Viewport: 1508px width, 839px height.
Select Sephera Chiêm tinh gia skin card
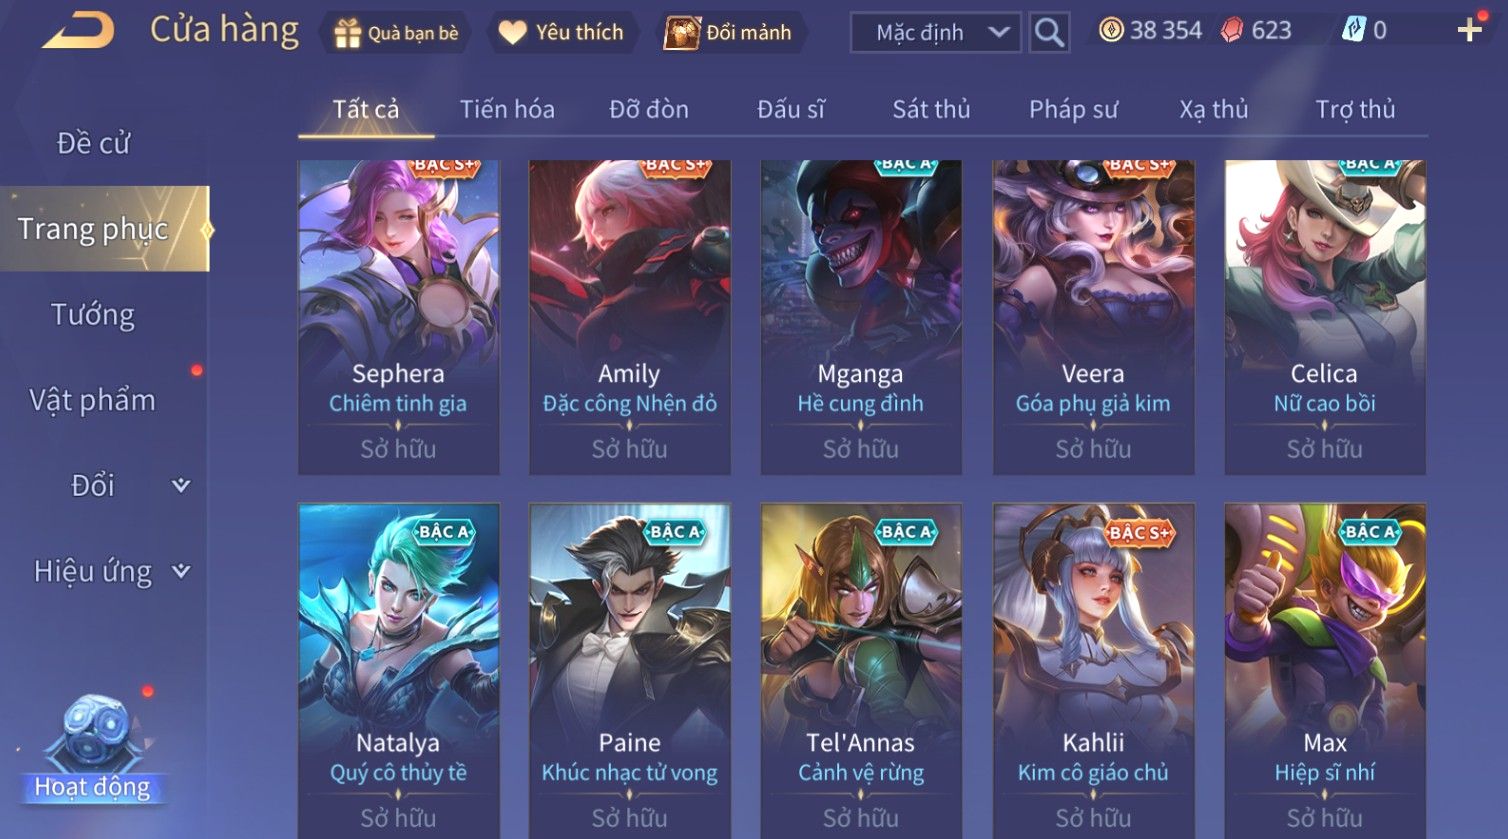[398, 316]
